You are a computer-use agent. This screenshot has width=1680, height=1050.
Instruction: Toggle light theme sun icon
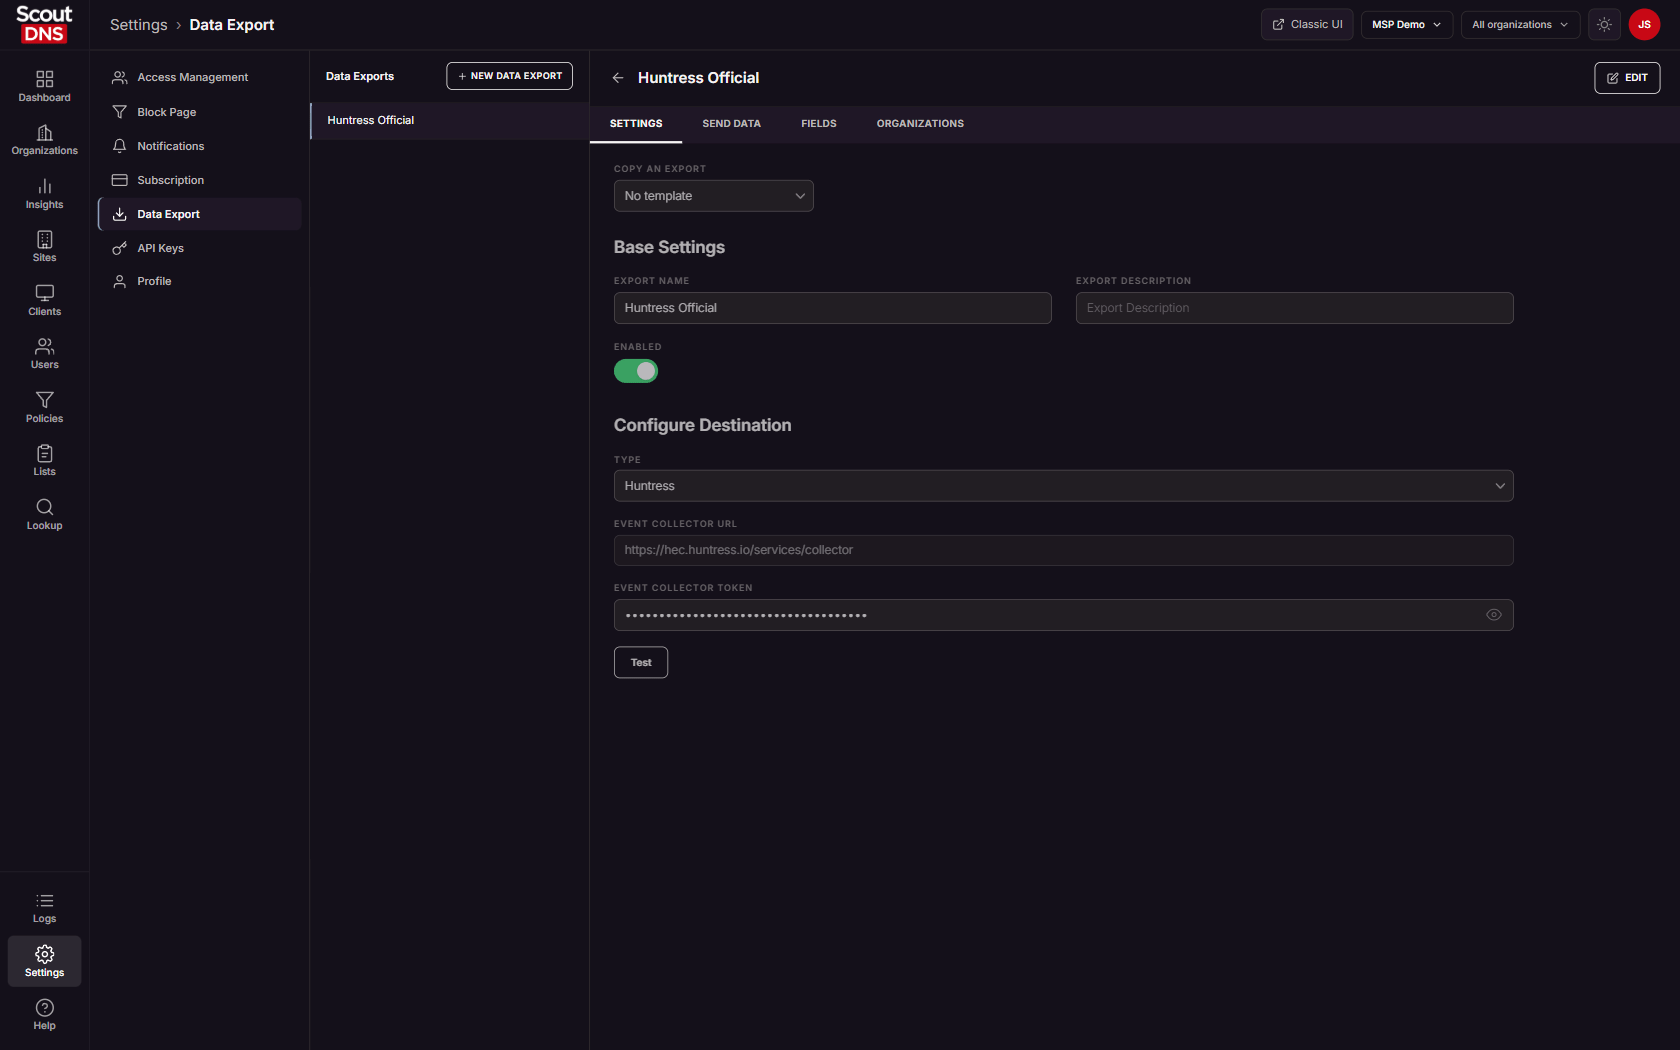1604,24
